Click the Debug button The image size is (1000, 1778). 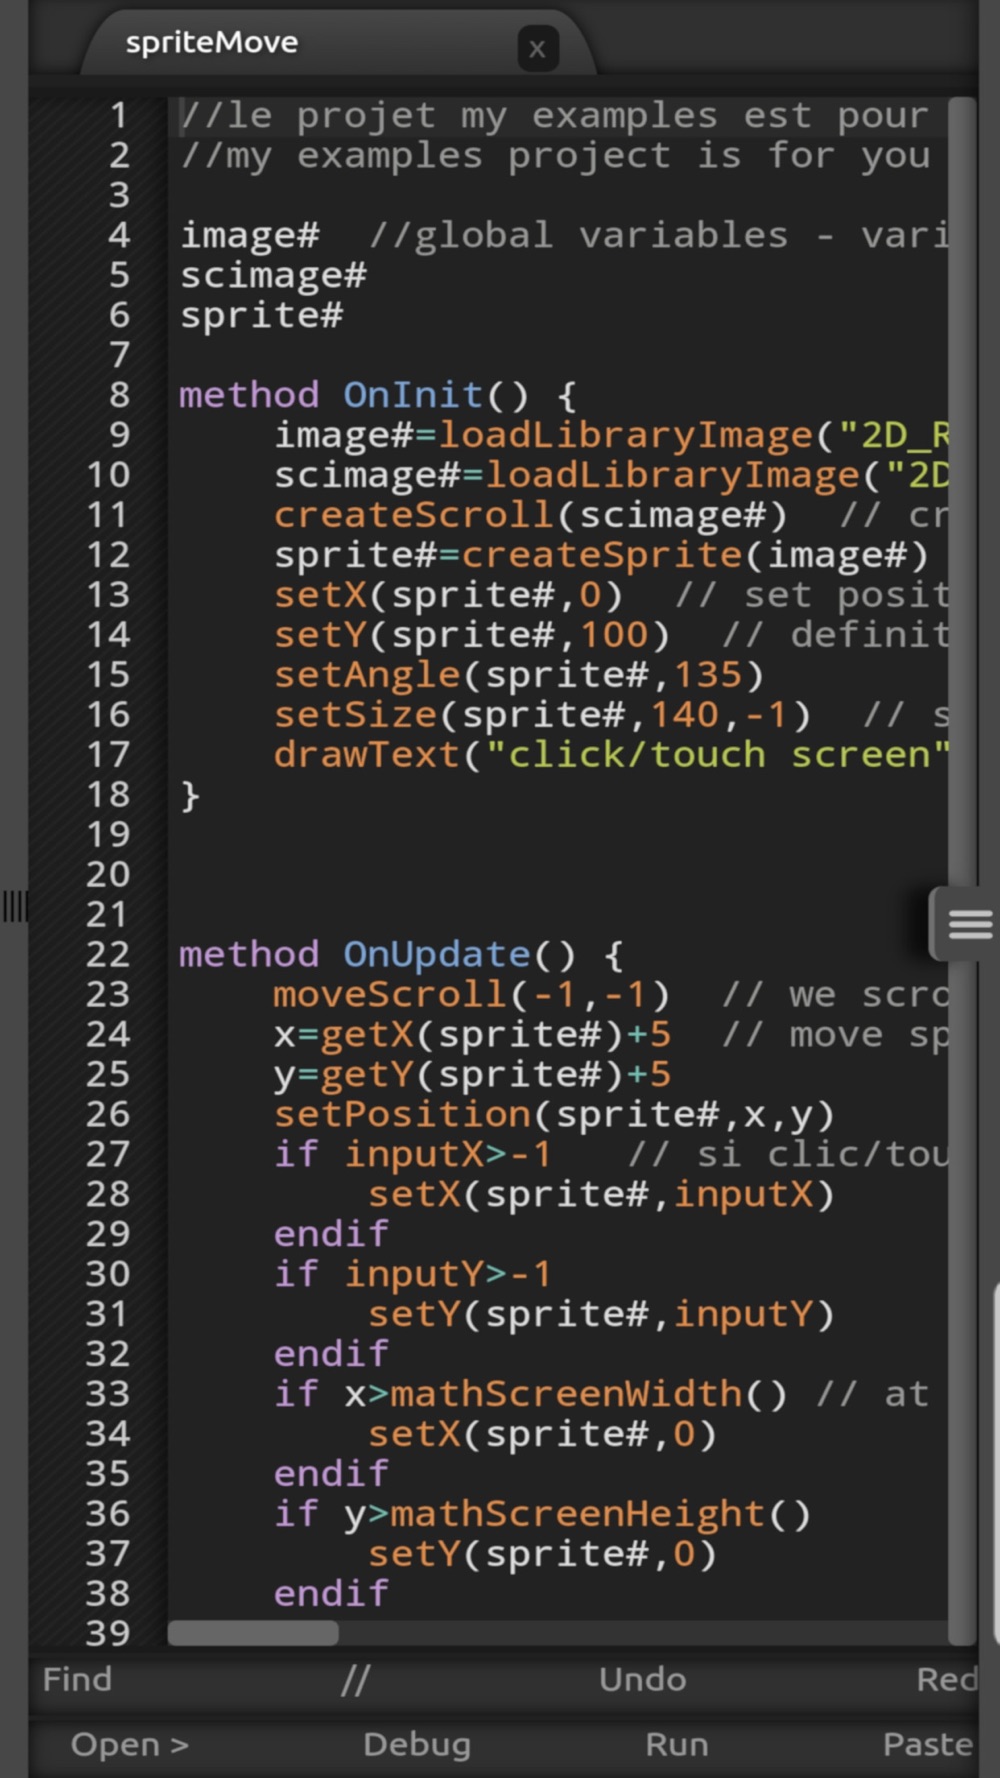417,1745
